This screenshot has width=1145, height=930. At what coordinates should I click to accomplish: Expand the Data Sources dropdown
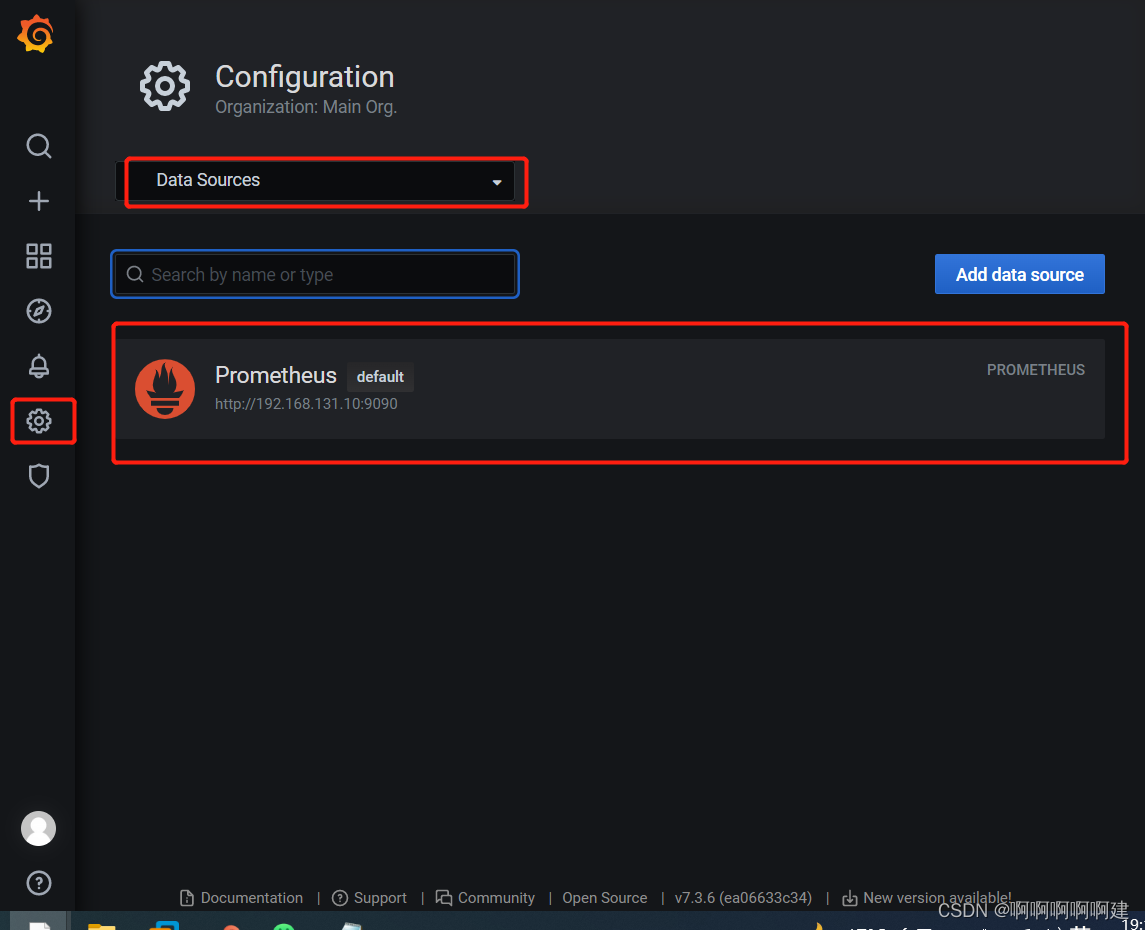(x=315, y=181)
